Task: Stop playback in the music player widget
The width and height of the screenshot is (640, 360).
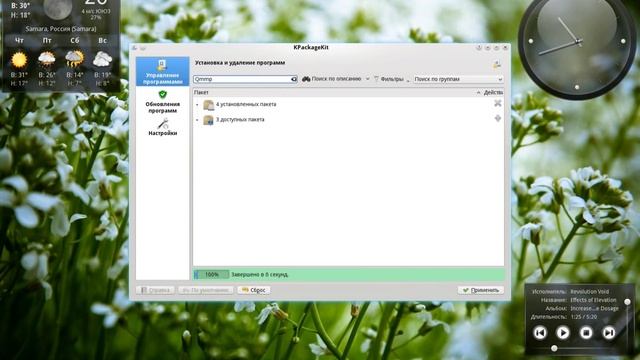Action: click(586, 333)
